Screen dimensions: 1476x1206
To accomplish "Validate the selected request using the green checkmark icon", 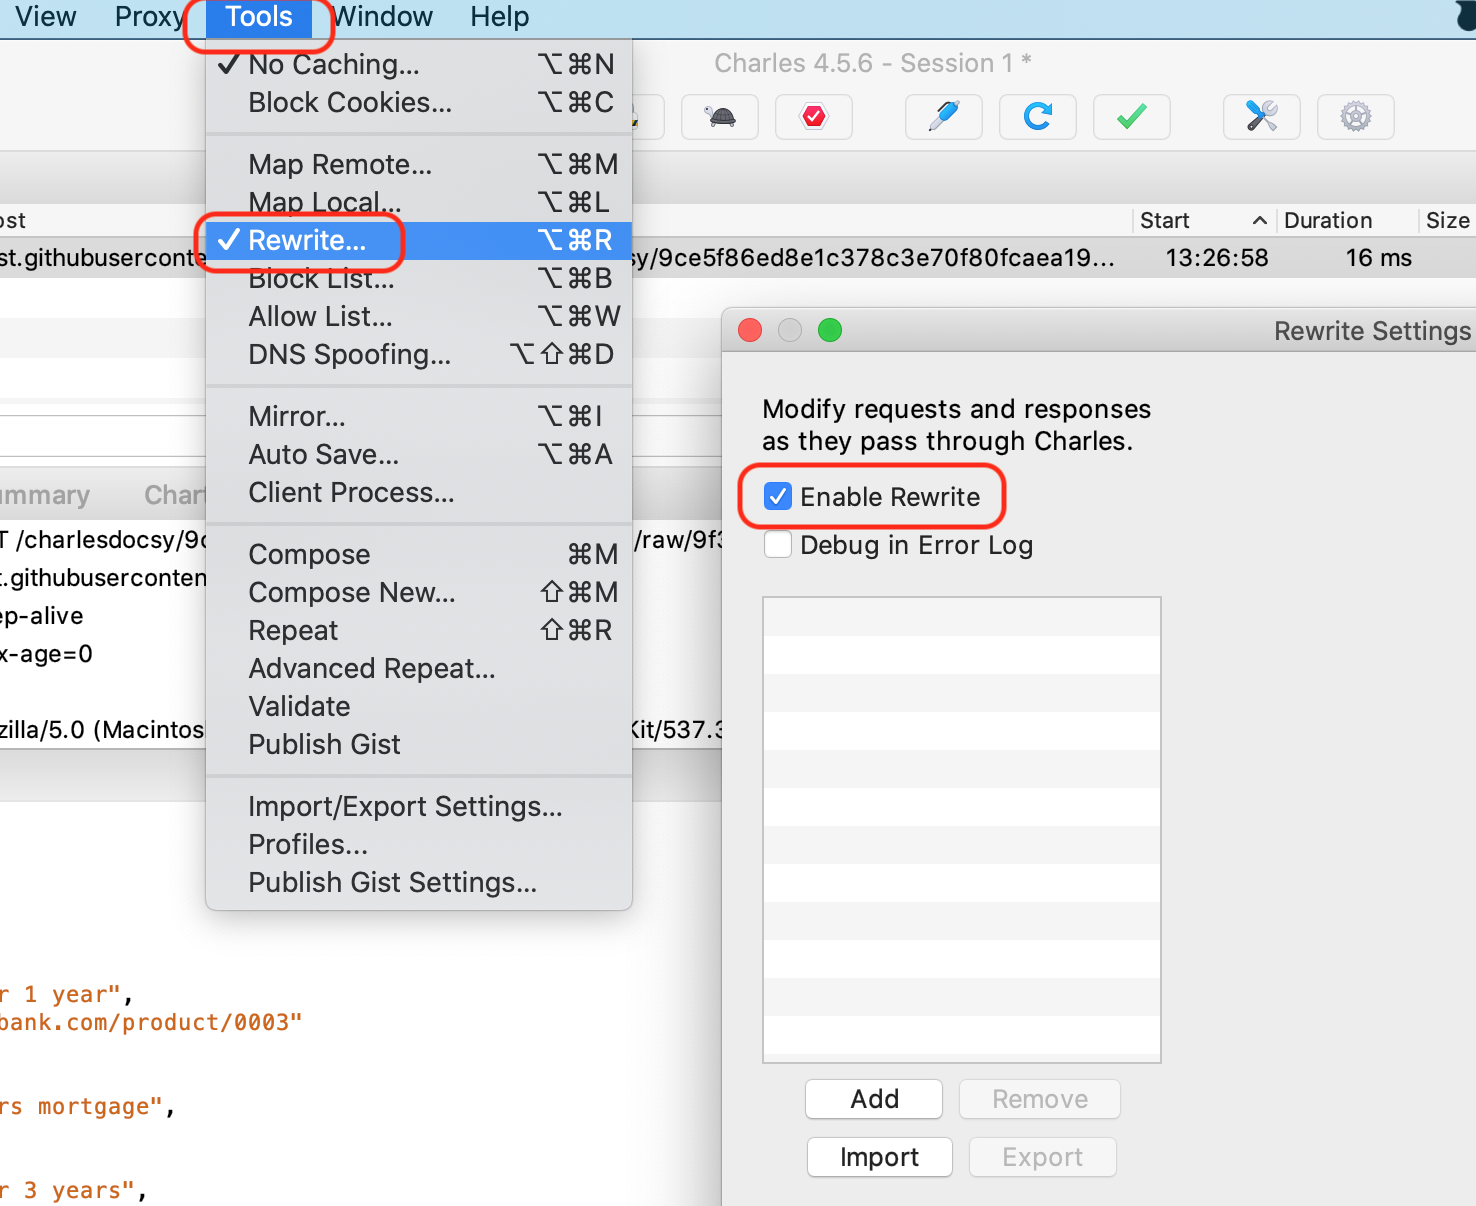I will [1131, 117].
